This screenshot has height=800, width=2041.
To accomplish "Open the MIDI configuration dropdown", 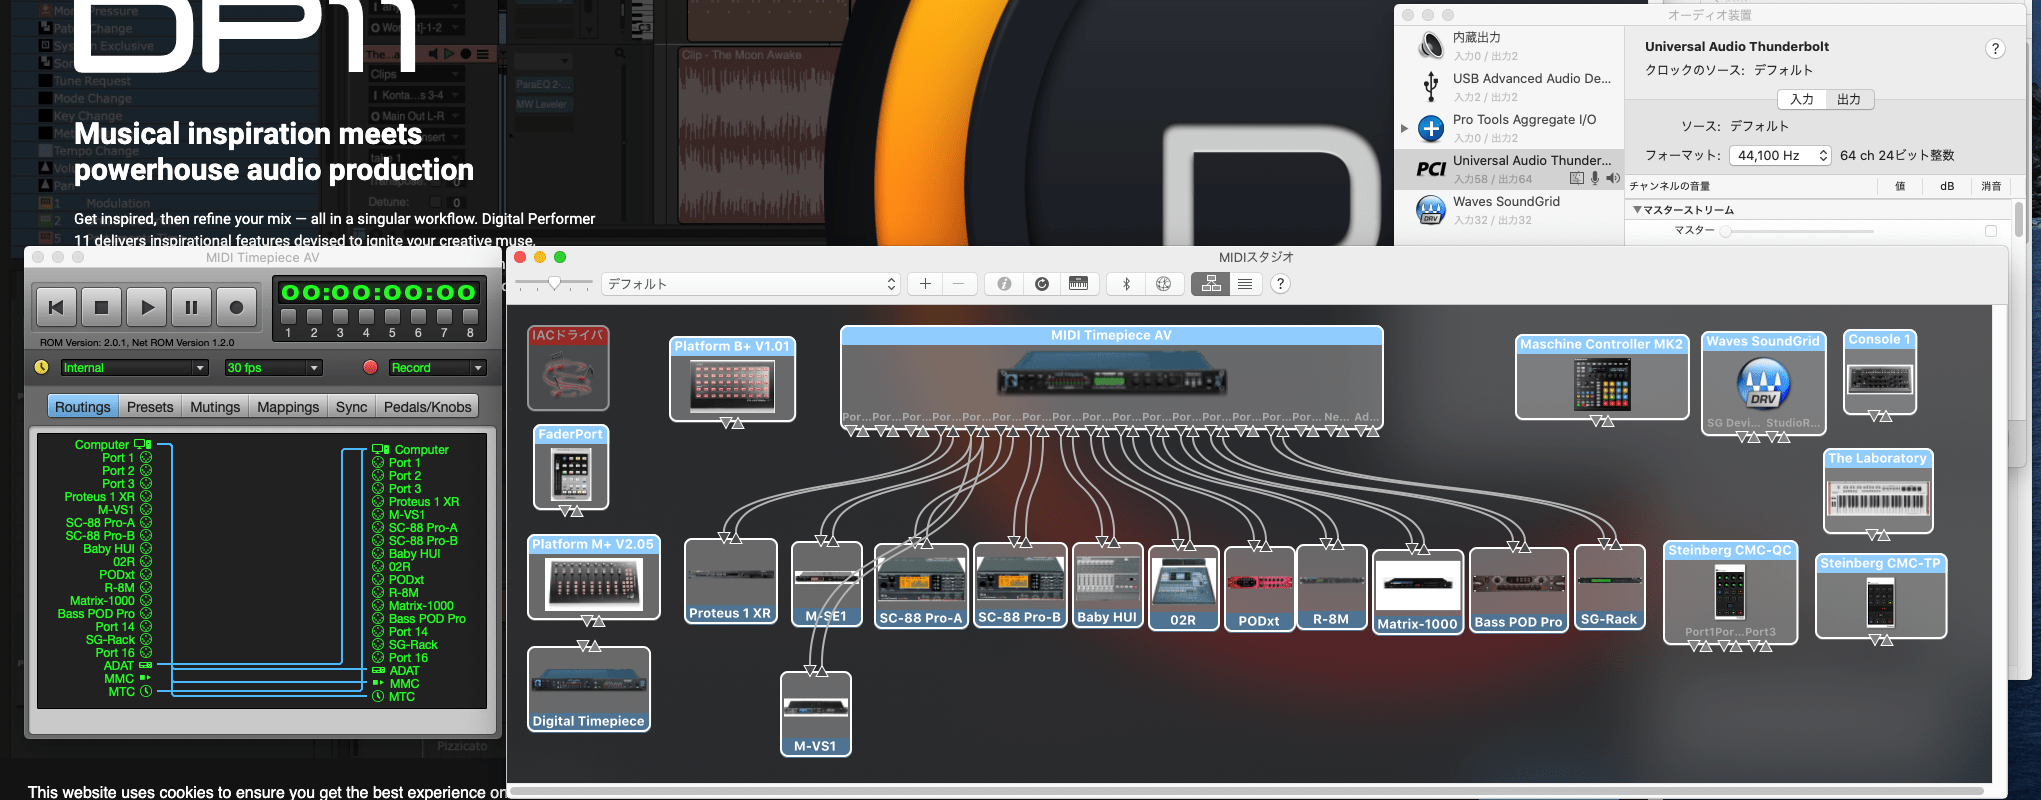I will (751, 284).
